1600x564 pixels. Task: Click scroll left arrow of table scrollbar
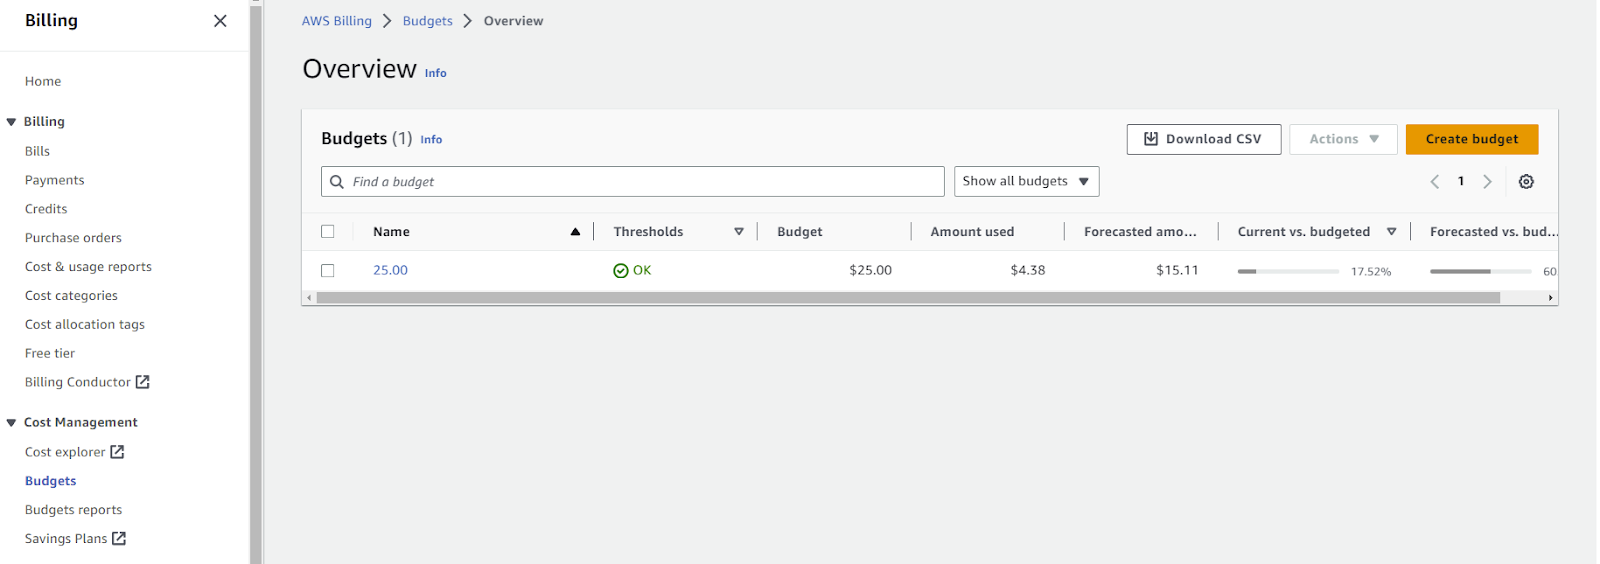point(309,298)
